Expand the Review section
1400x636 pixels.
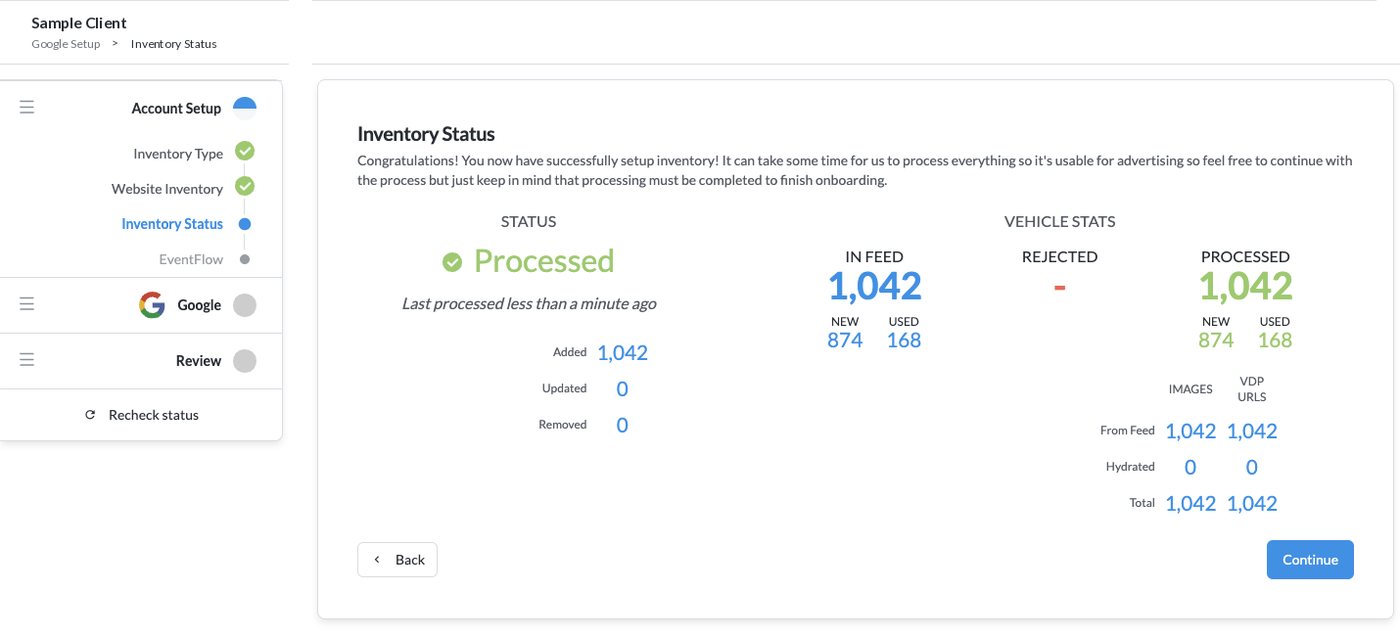point(198,361)
